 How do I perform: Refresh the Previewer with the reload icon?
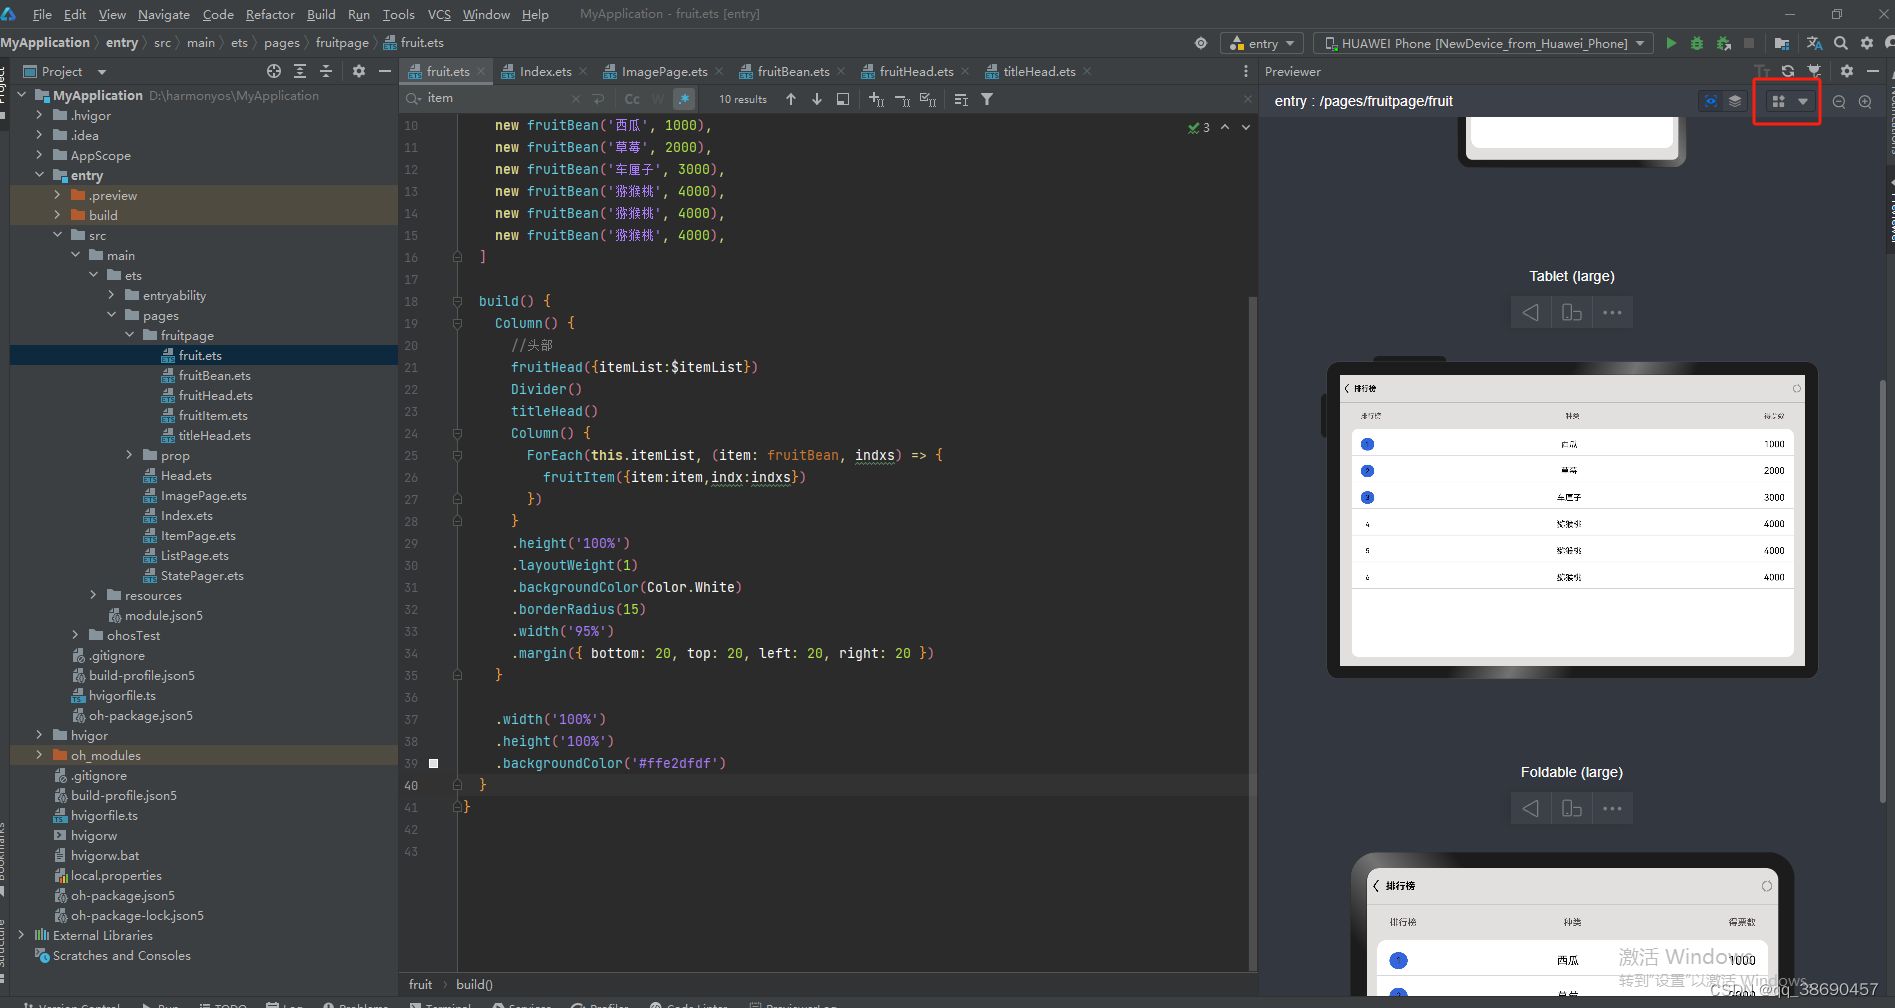pyautogui.click(x=1788, y=71)
